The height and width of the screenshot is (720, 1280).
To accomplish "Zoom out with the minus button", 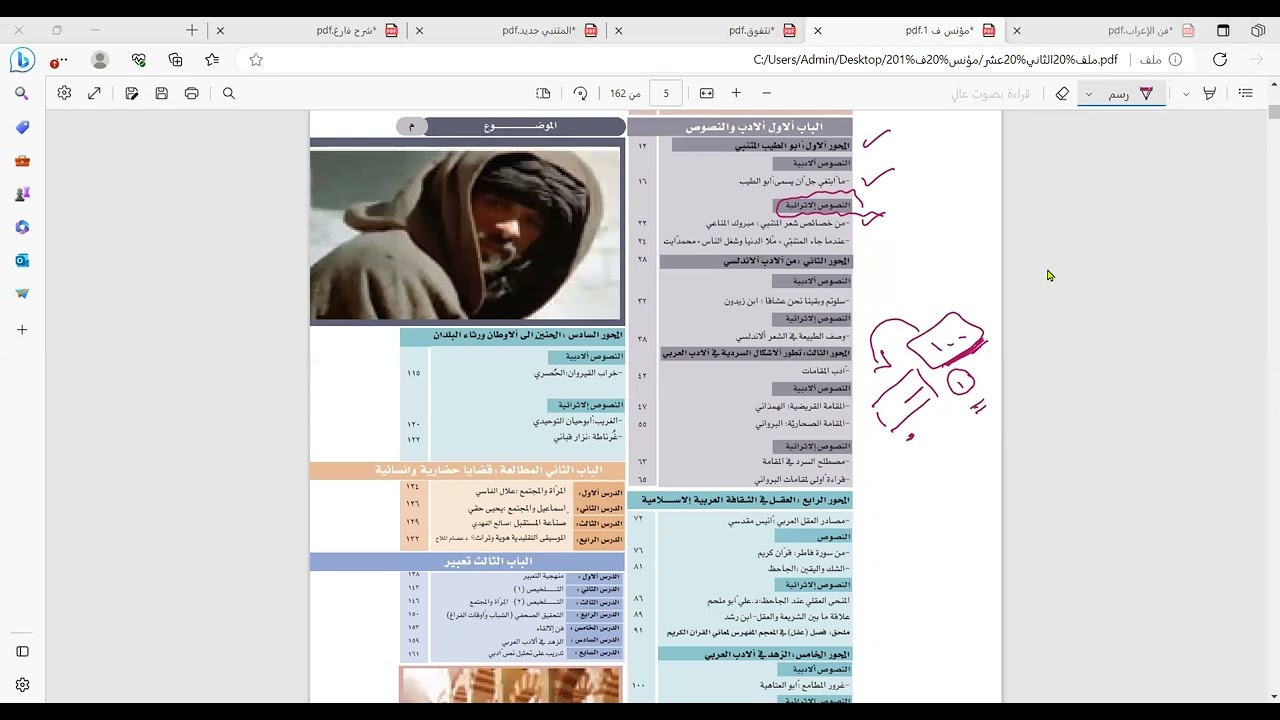I will 767,93.
